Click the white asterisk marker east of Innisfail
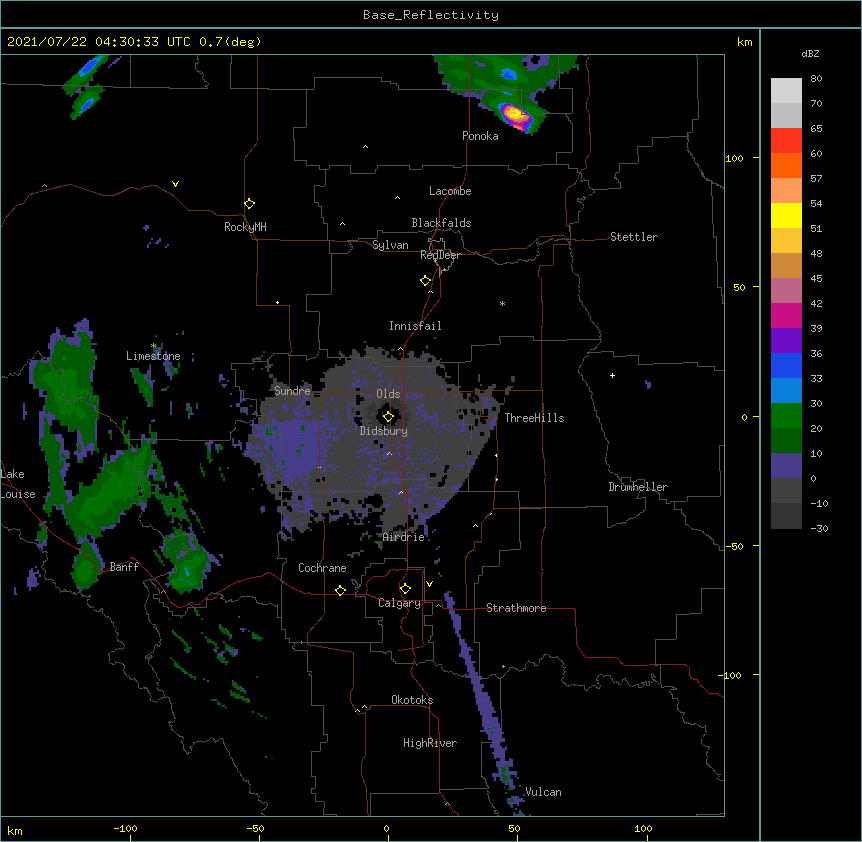This screenshot has width=862, height=842. [x=502, y=303]
